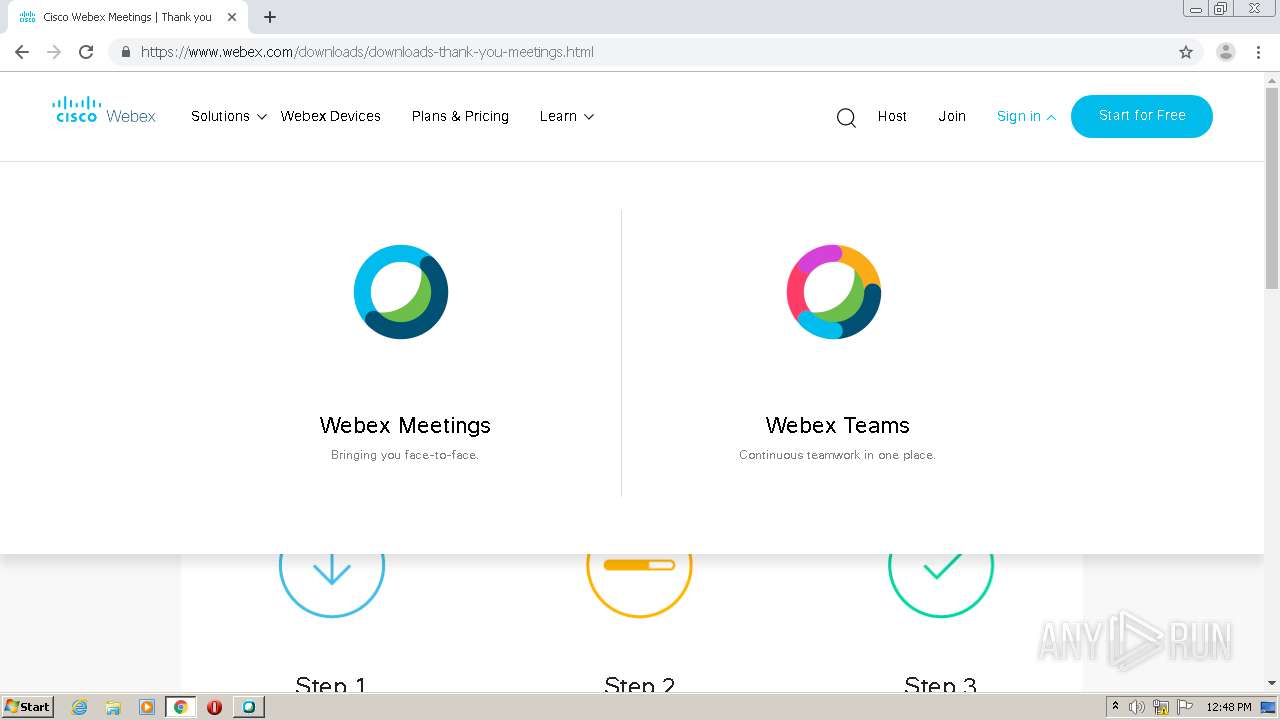Launch Windows Media Player from taskbar
Viewport: 1280px width, 720px height.
[147, 707]
